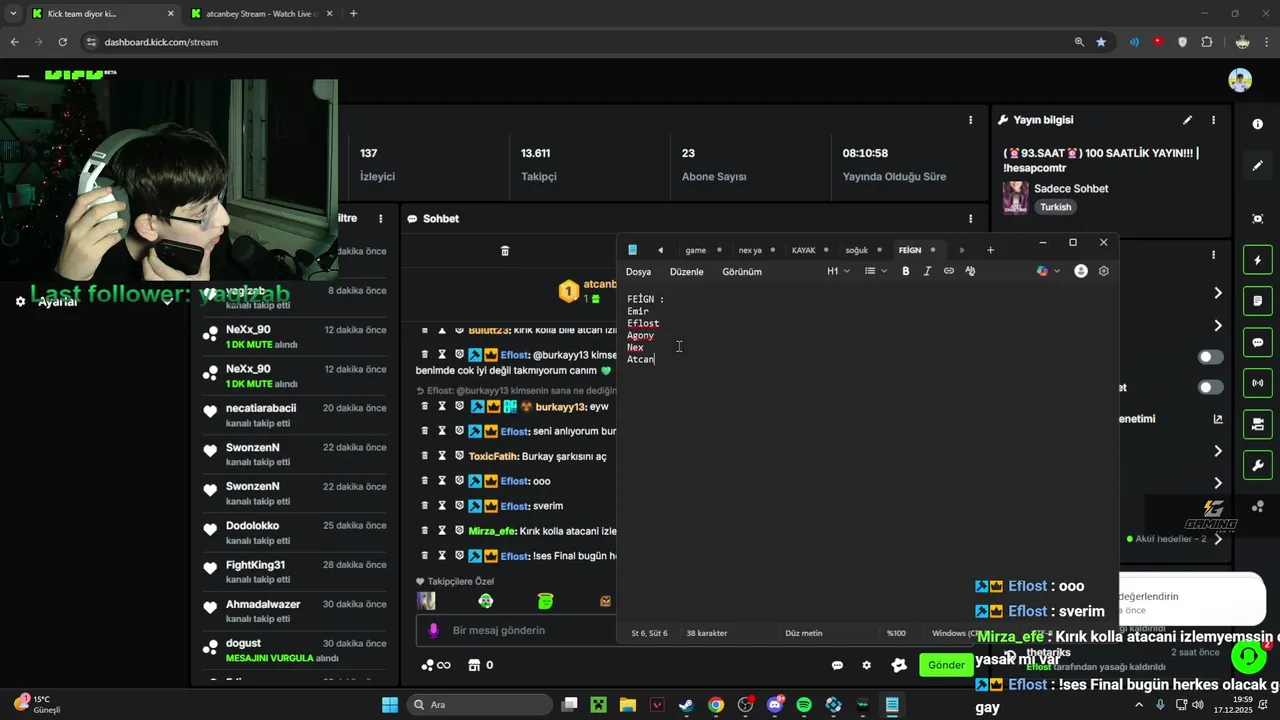
Task: Toggle the lower switch in the settings panel
Action: (x=1210, y=387)
